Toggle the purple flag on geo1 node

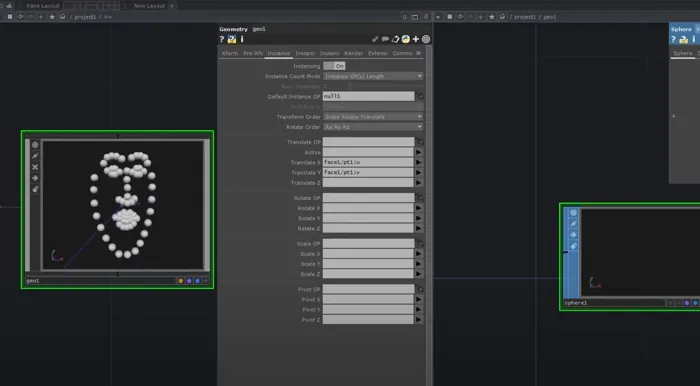click(x=189, y=281)
